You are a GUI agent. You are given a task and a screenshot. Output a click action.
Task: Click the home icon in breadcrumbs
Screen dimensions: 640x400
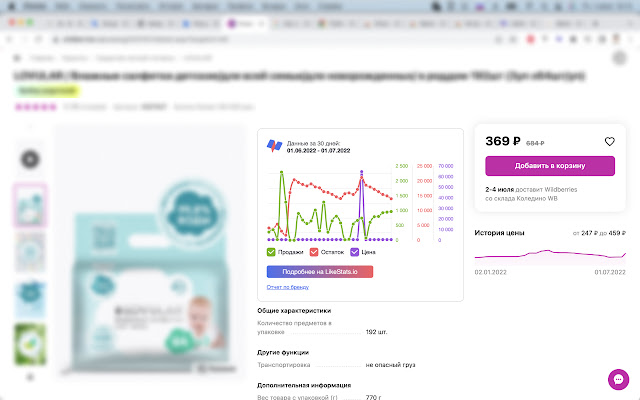17,58
